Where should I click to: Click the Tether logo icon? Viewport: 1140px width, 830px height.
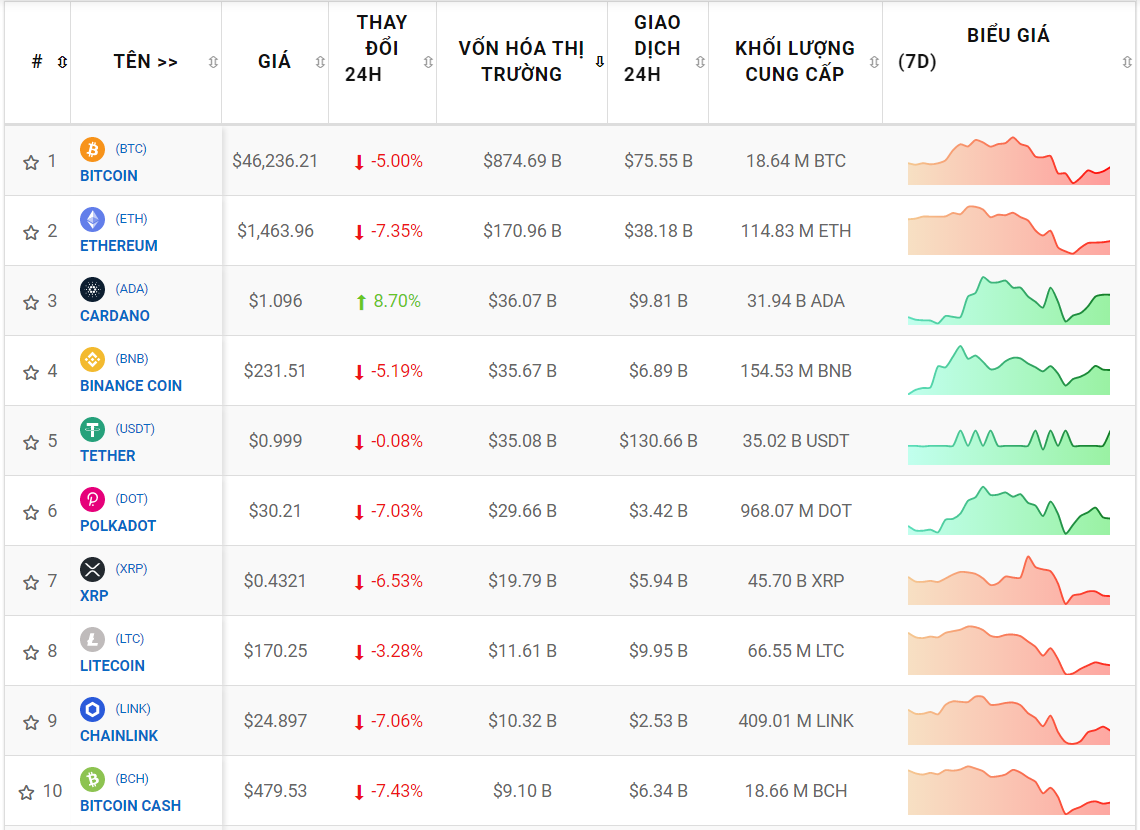pos(92,430)
